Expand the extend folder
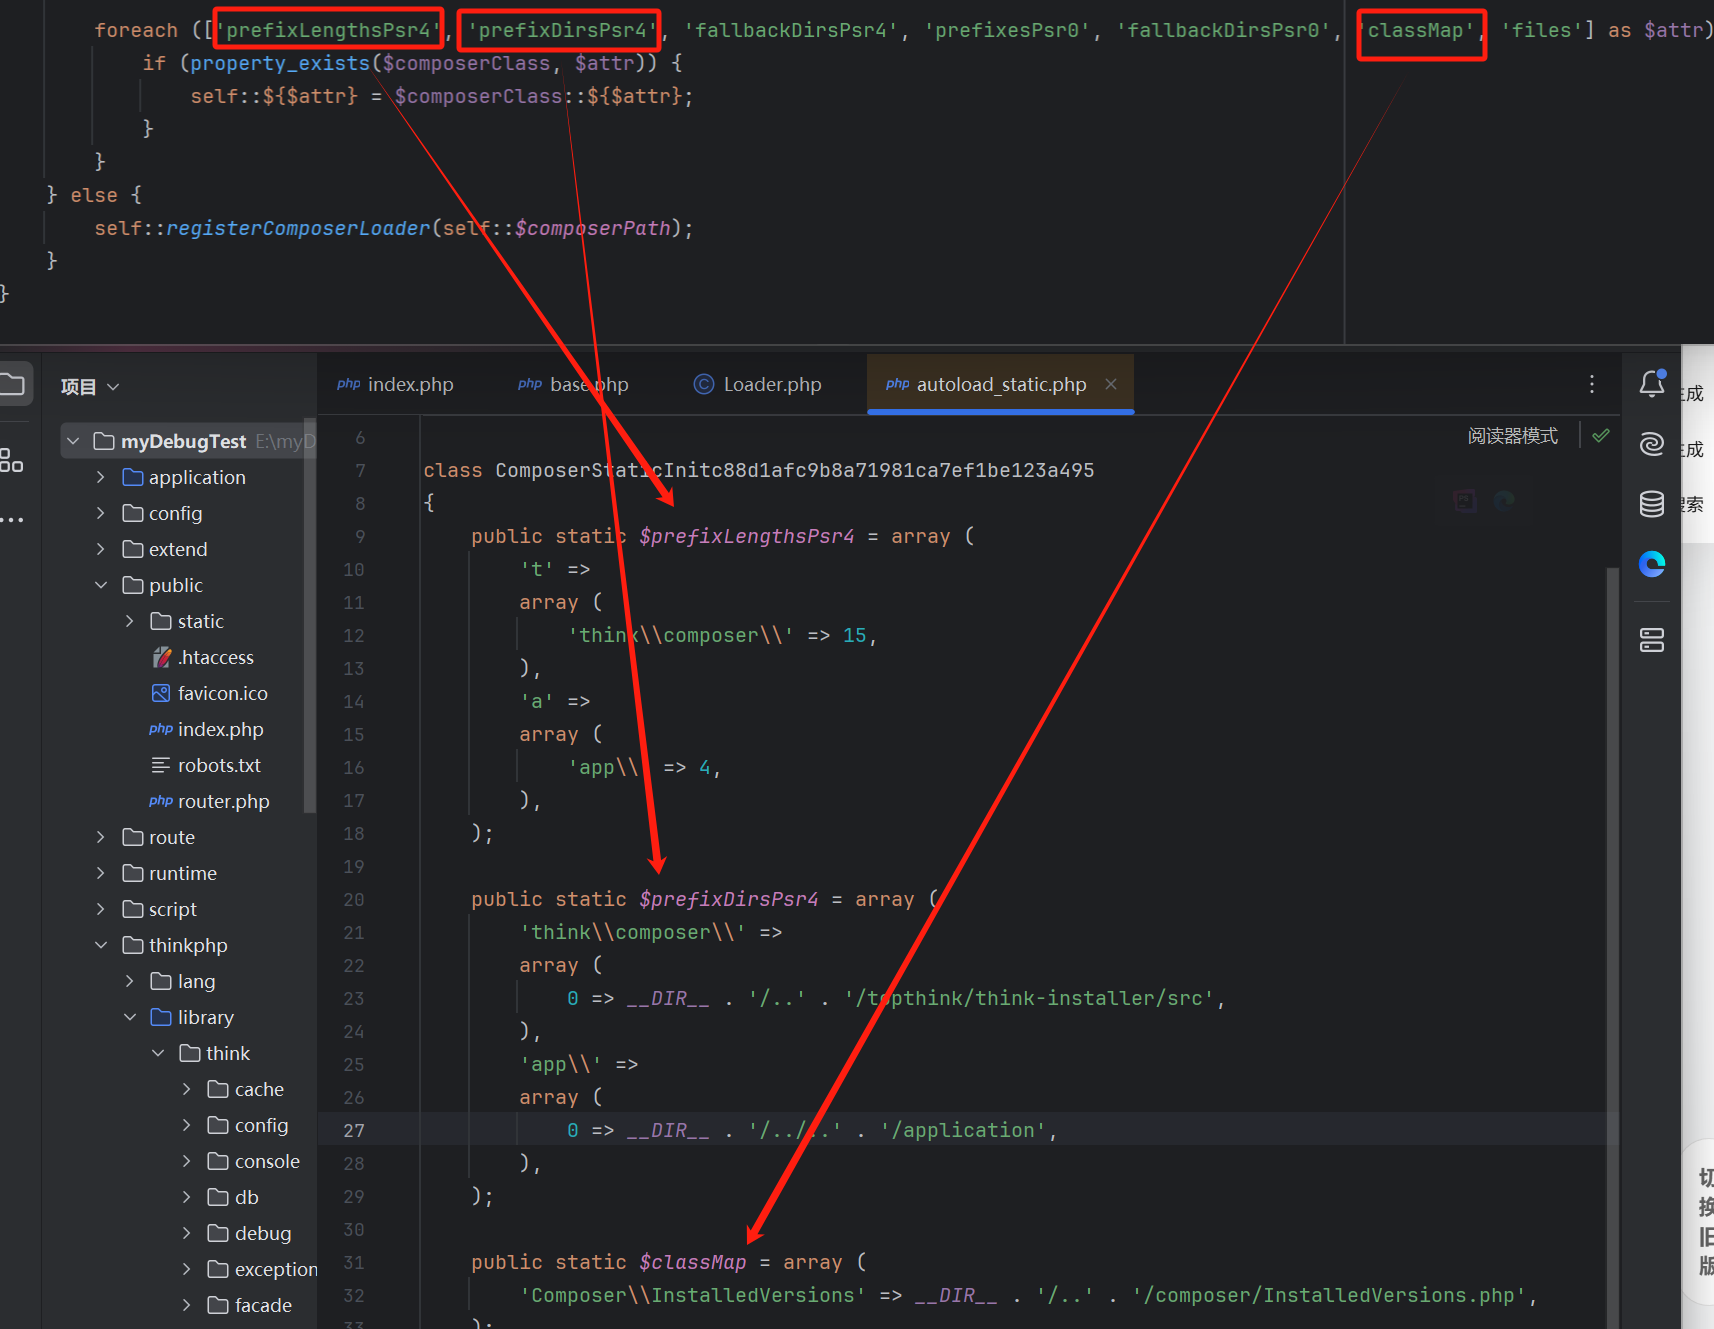 [100, 549]
